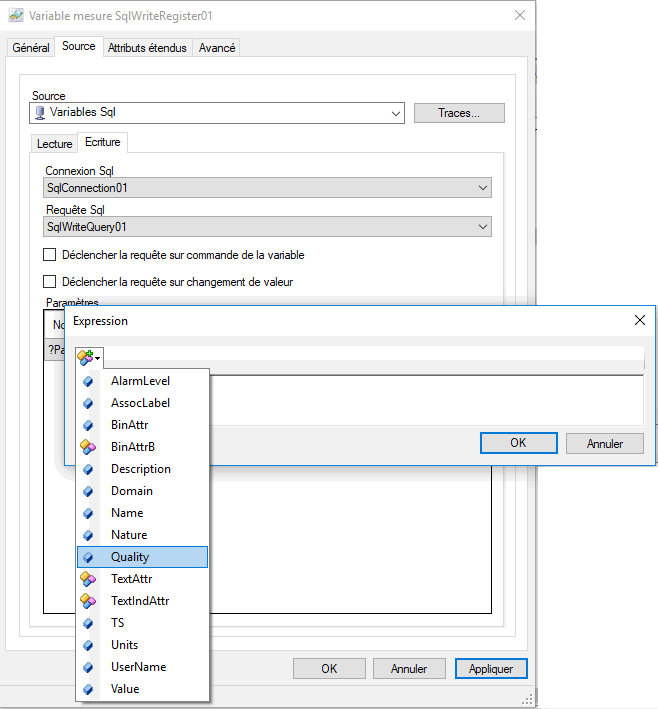Click the icon next to Quality
The width and height of the screenshot is (658, 709).
click(88, 557)
